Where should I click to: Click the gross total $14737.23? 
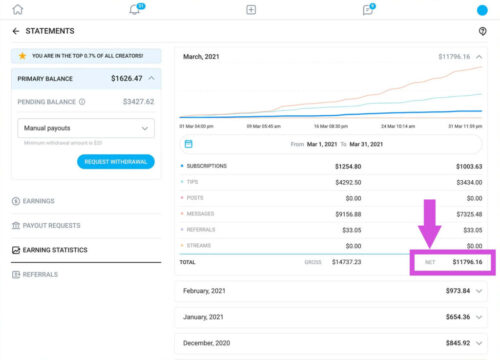tap(346, 262)
